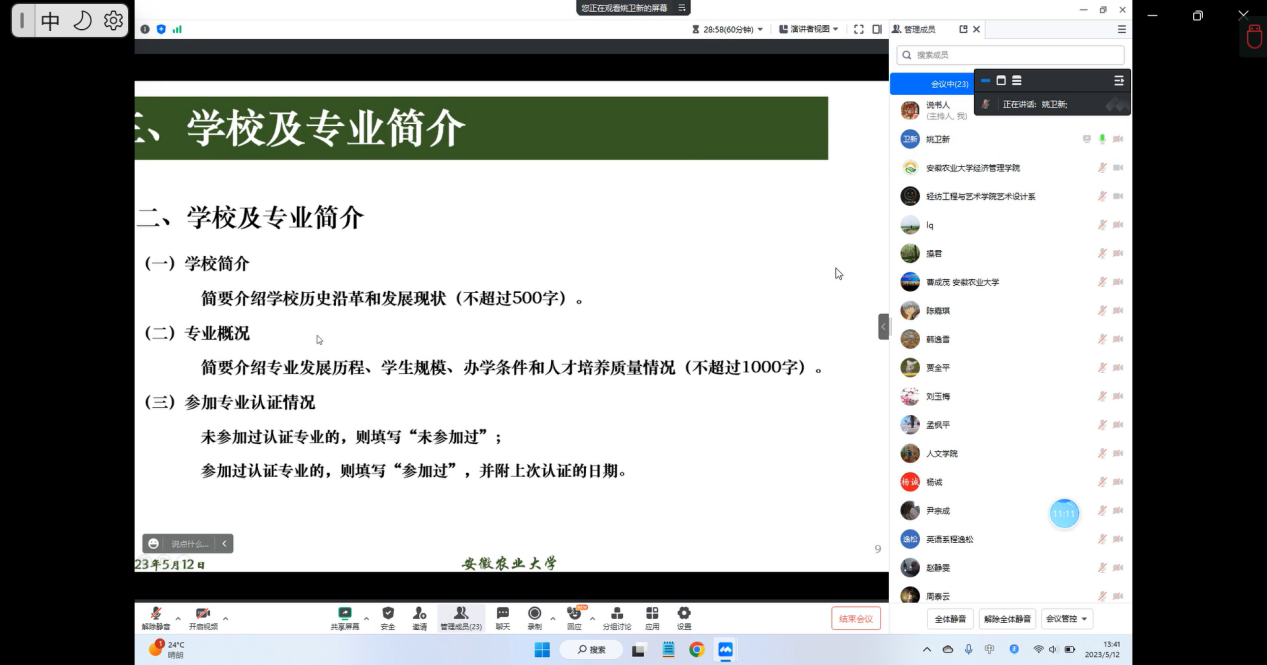Open 设置 settings gear in toolbar
The width and height of the screenshot is (1267, 665).
(684, 617)
